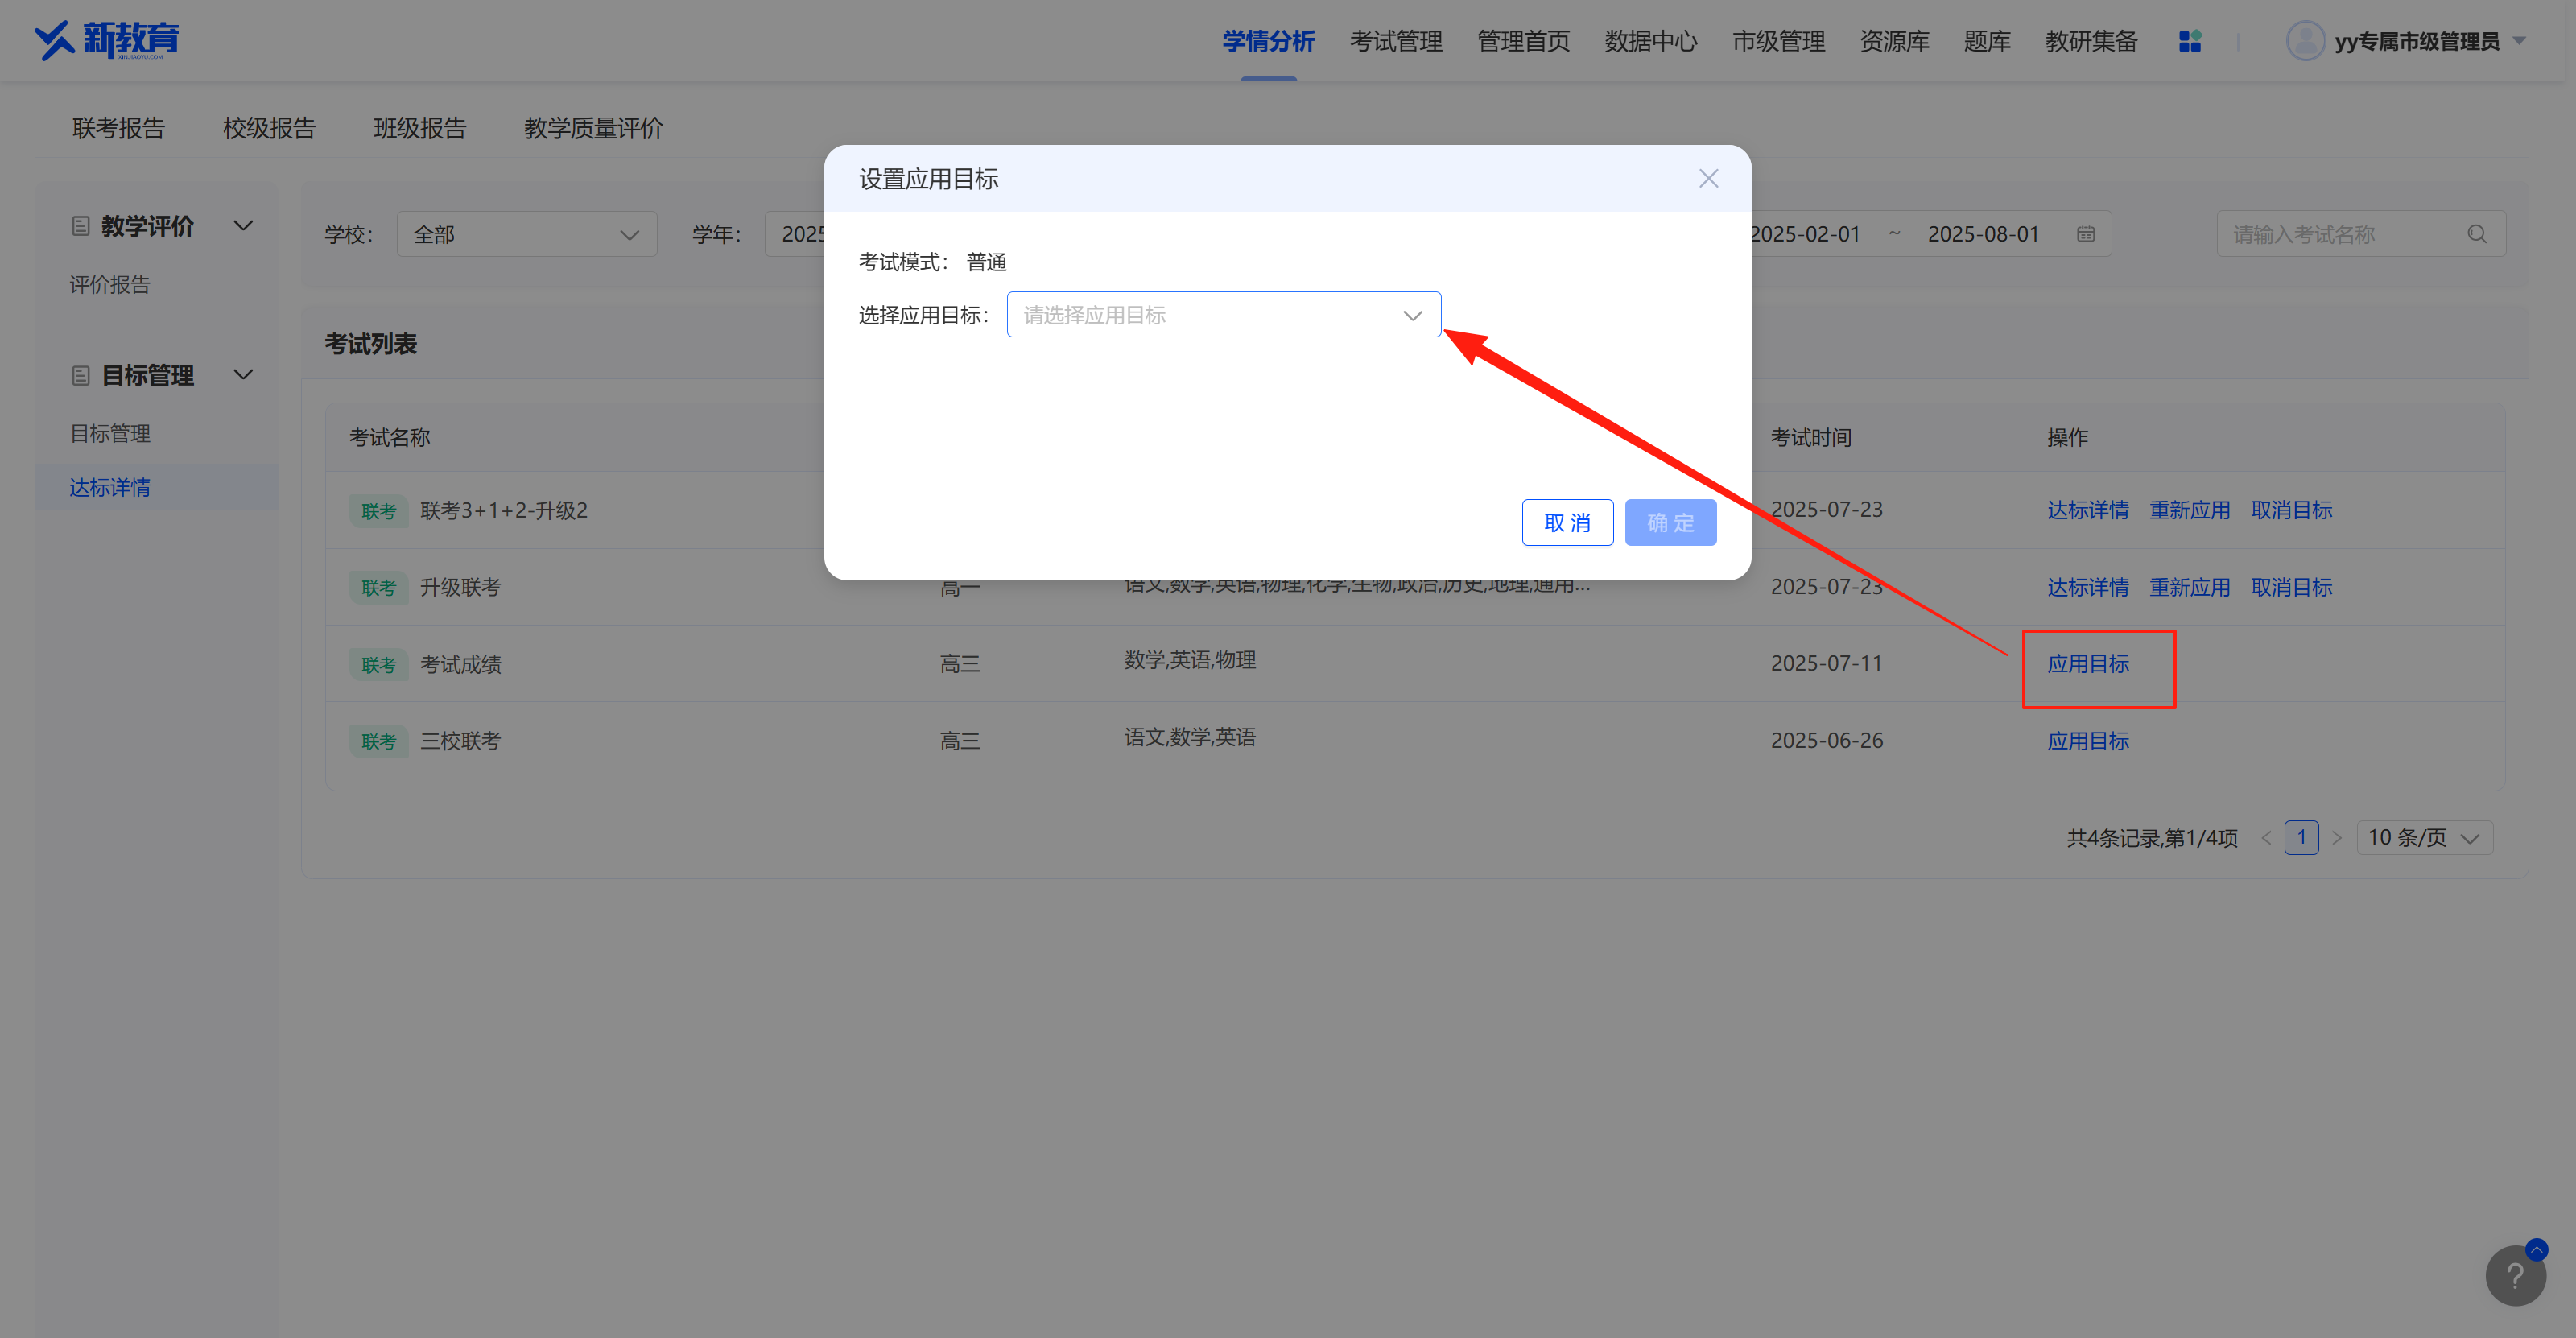
Task: Click the search magnifier icon
Action: [x=2476, y=234]
